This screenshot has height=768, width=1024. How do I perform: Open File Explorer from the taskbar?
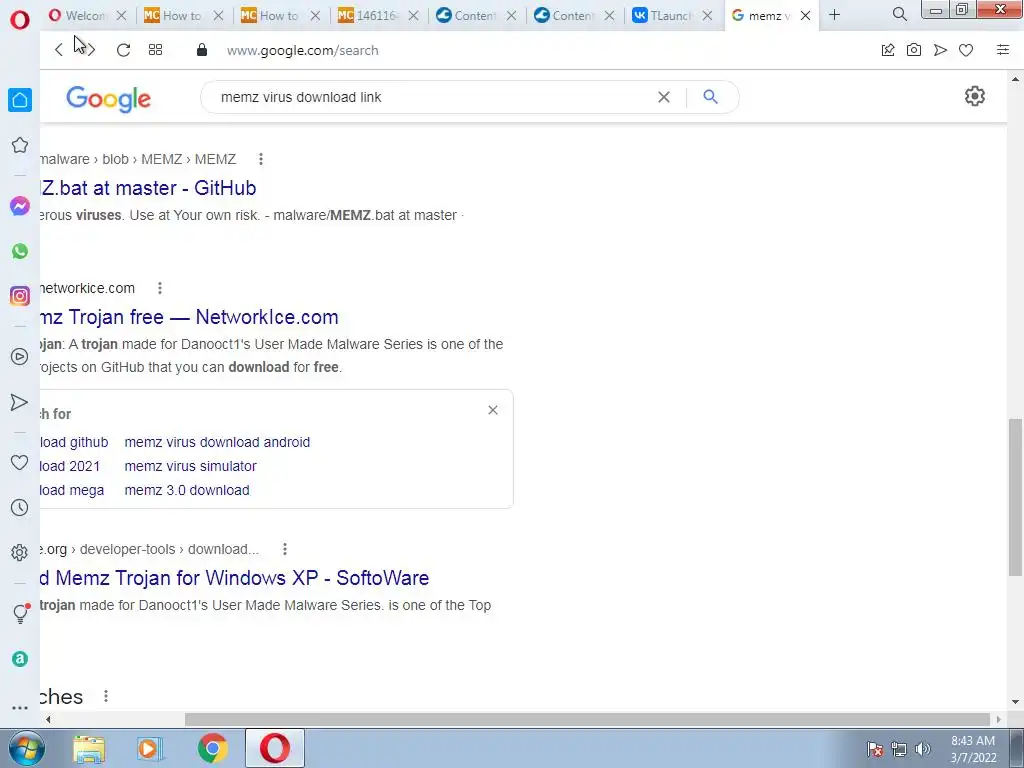(x=89, y=749)
